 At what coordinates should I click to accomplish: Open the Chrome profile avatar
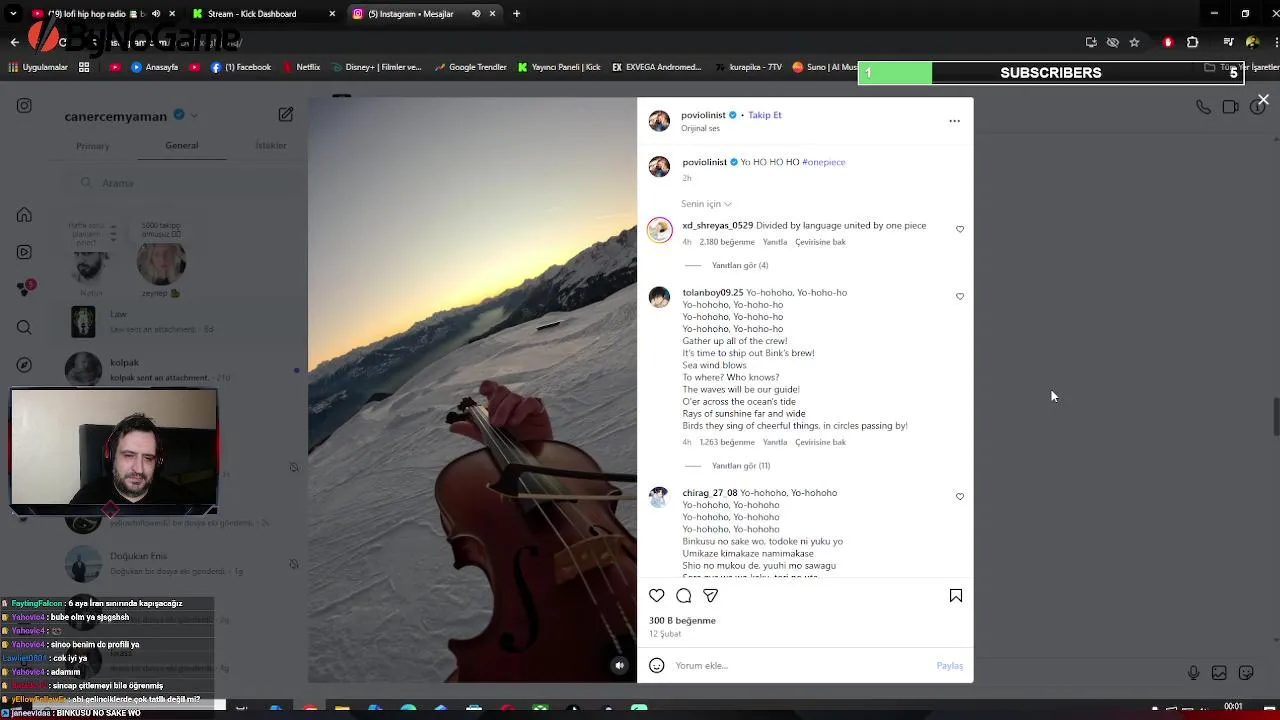(x=1253, y=42)
